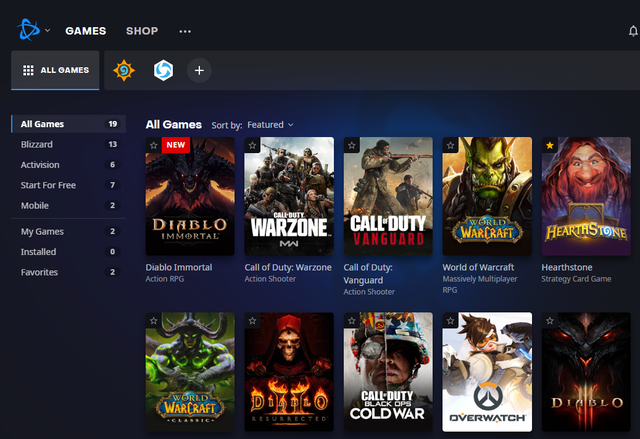Select the ALL GAMES tab

pos(55,70)
